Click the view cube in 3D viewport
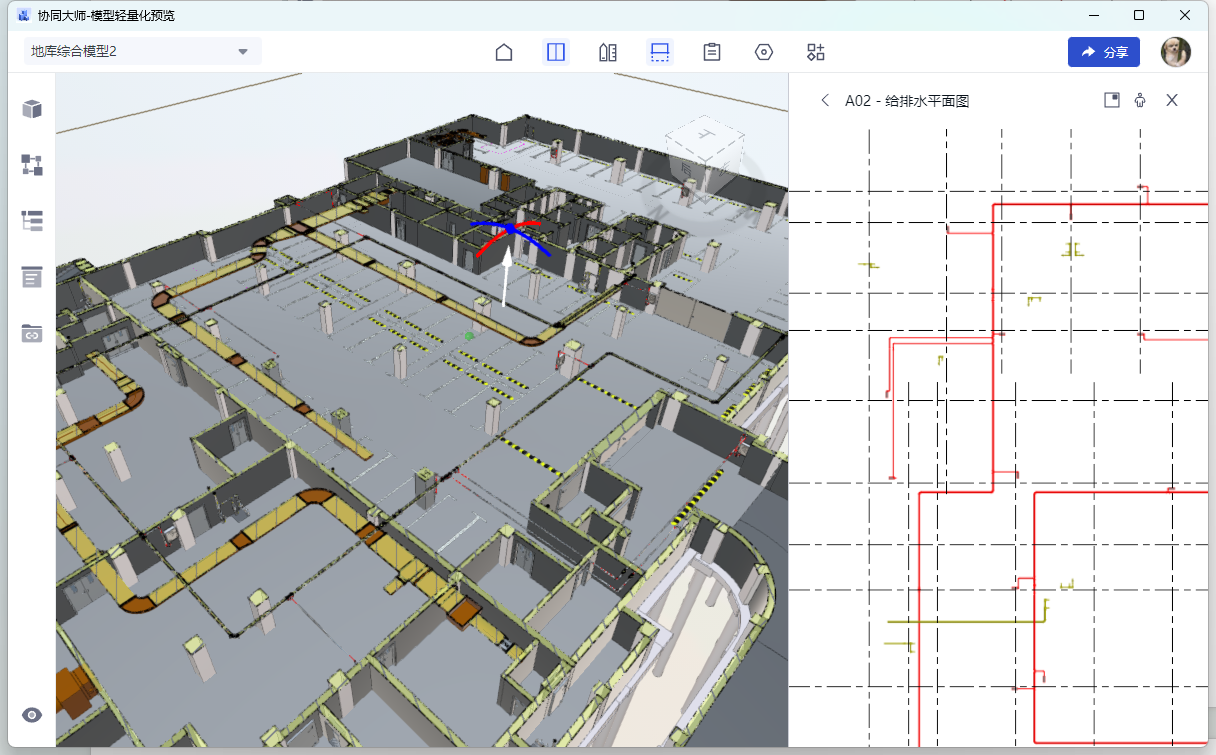1216x755 pixels. [x=705, y=158]
